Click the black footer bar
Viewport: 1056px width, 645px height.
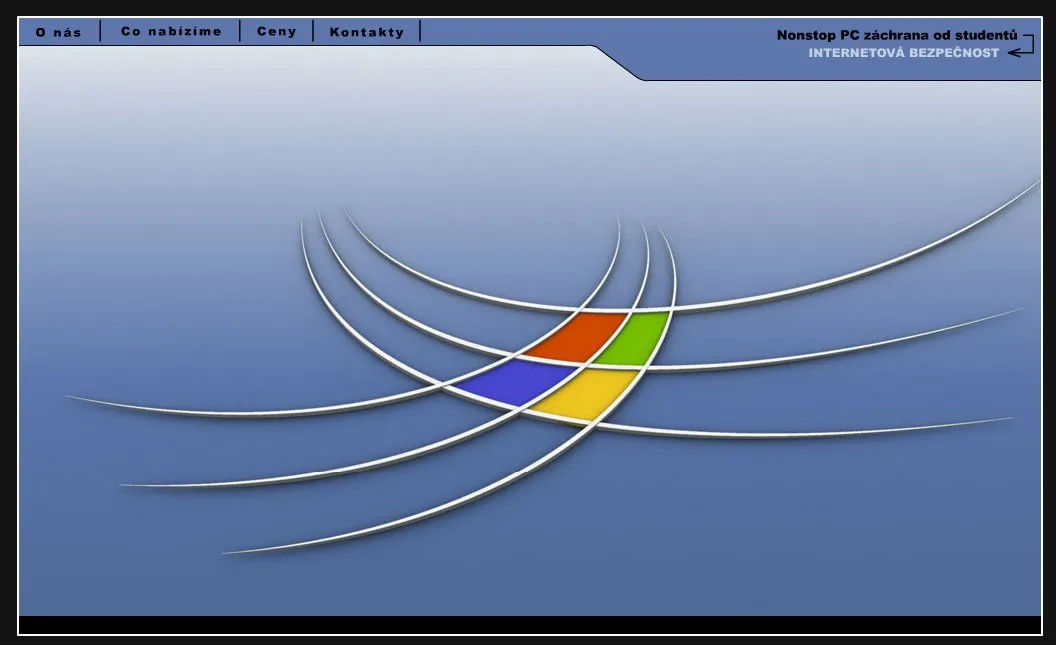click(x=529, y=625)
